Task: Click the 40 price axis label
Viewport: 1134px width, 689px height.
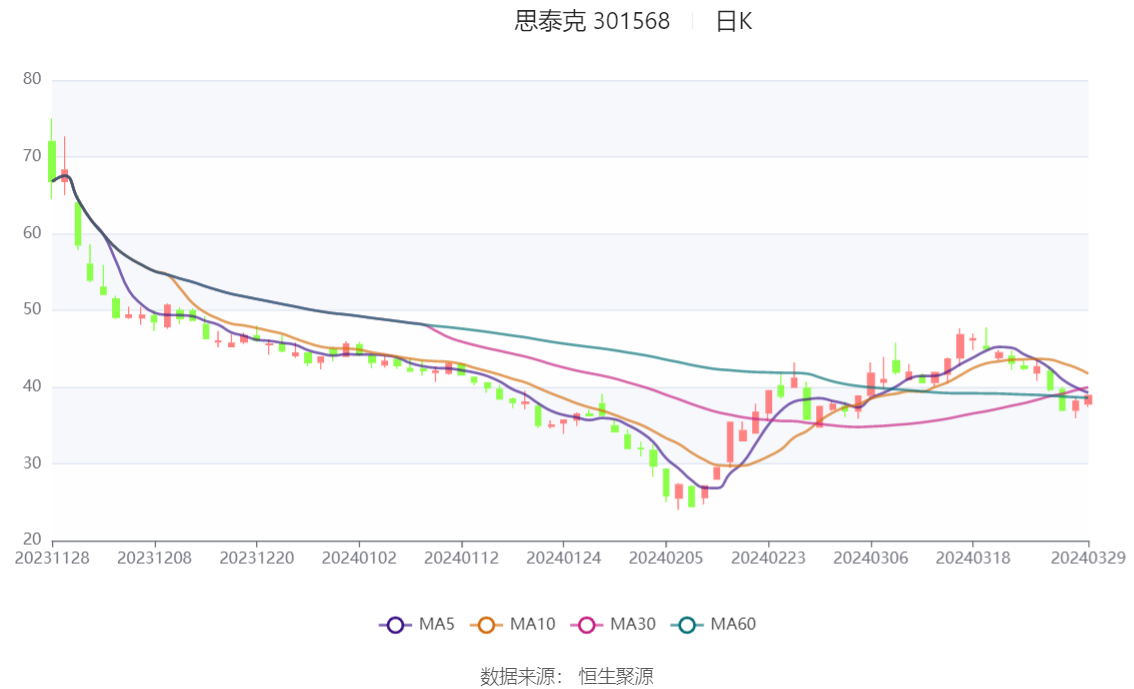Action: click(32, 387)
